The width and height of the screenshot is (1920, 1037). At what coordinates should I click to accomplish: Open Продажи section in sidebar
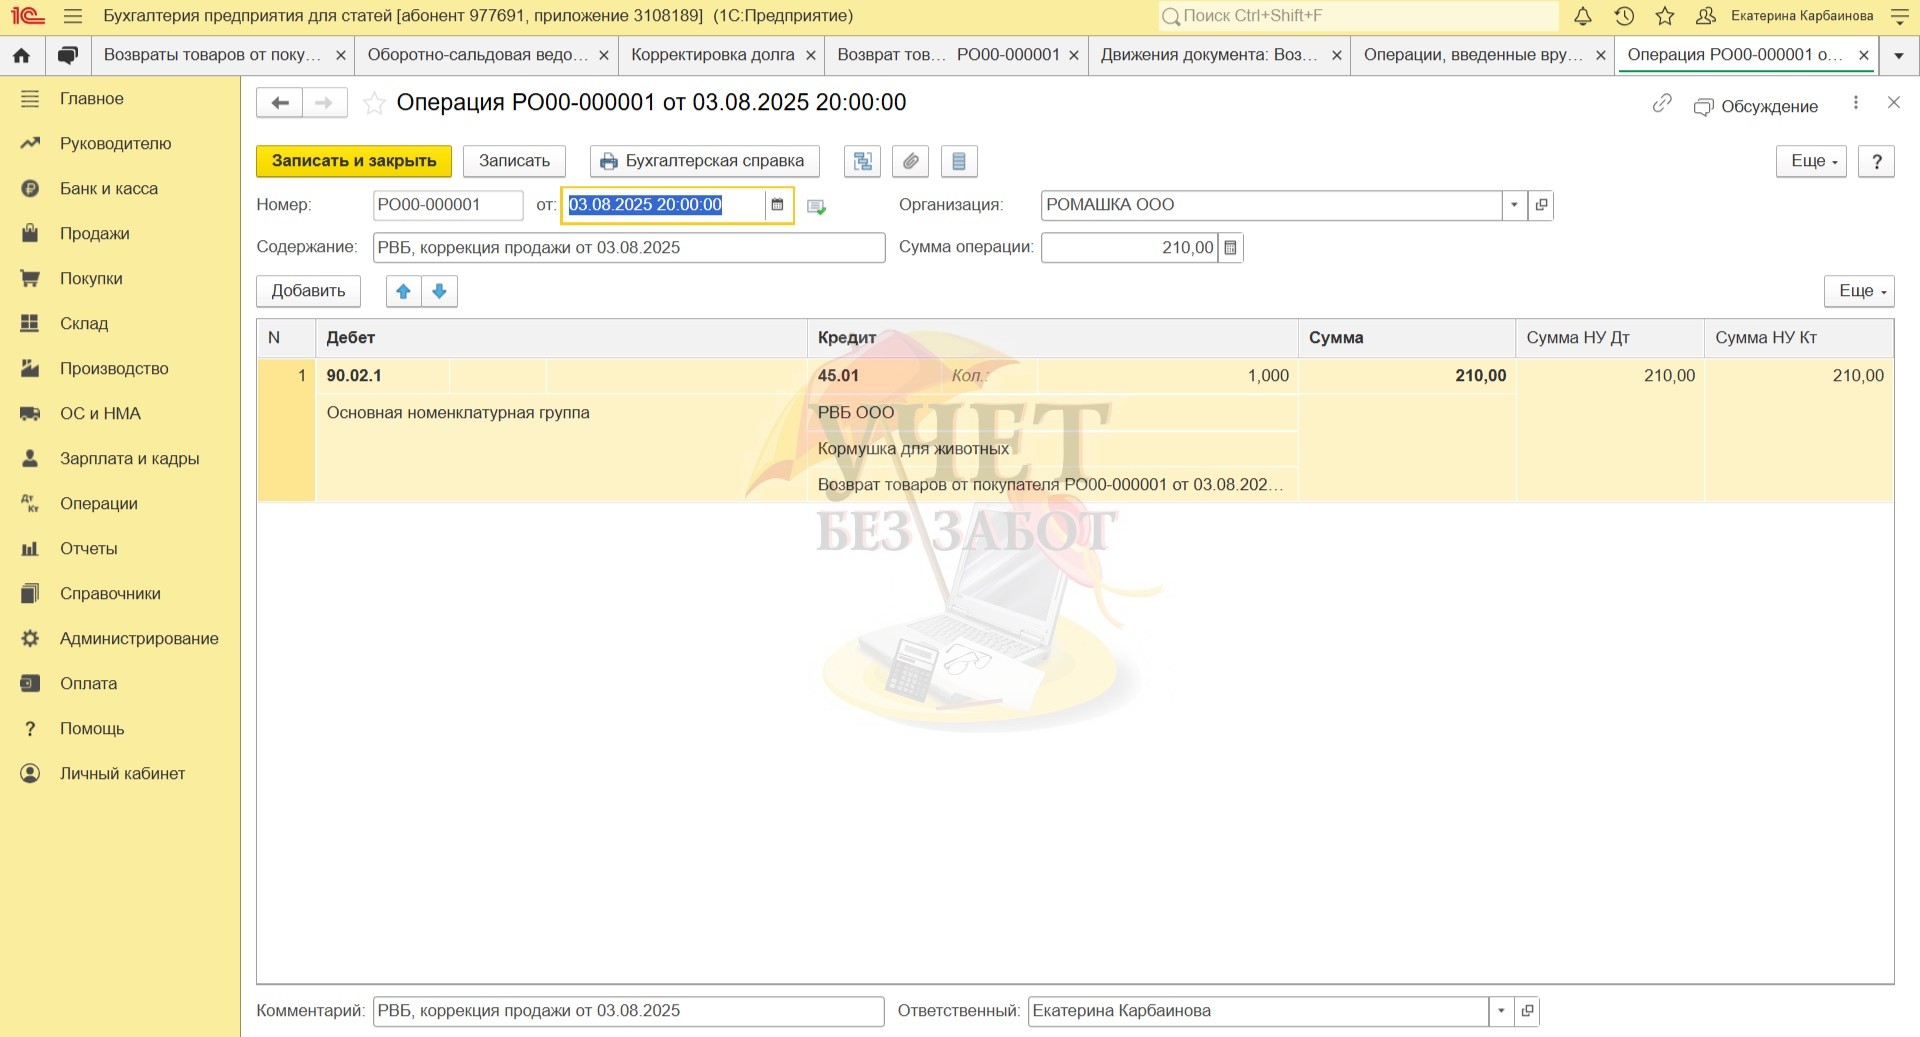pyautogui.click(x=94, y=234)
